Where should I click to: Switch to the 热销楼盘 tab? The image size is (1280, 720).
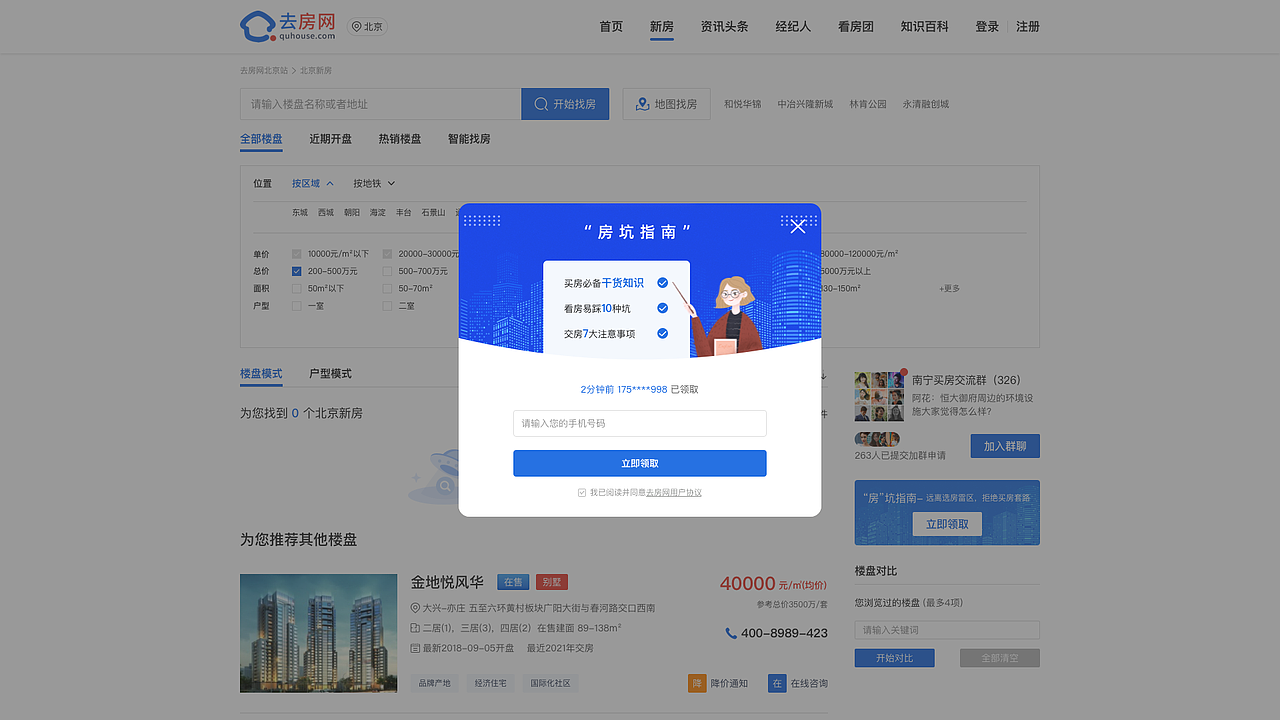pos(400,139)
